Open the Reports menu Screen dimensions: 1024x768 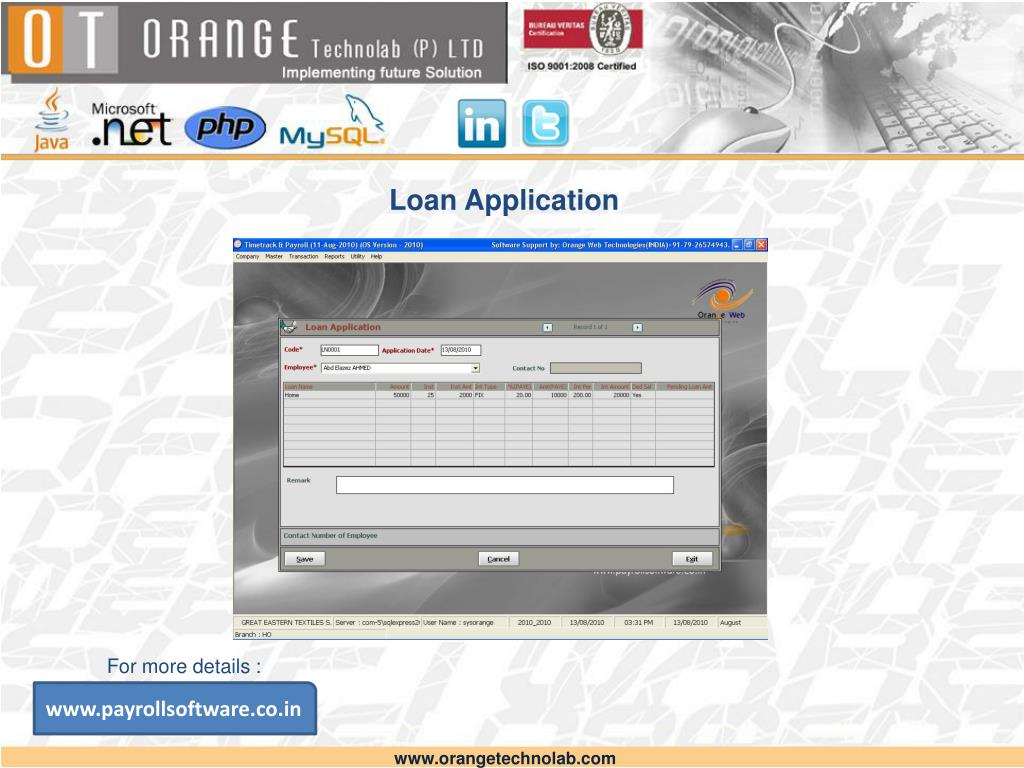click(334, 257)
